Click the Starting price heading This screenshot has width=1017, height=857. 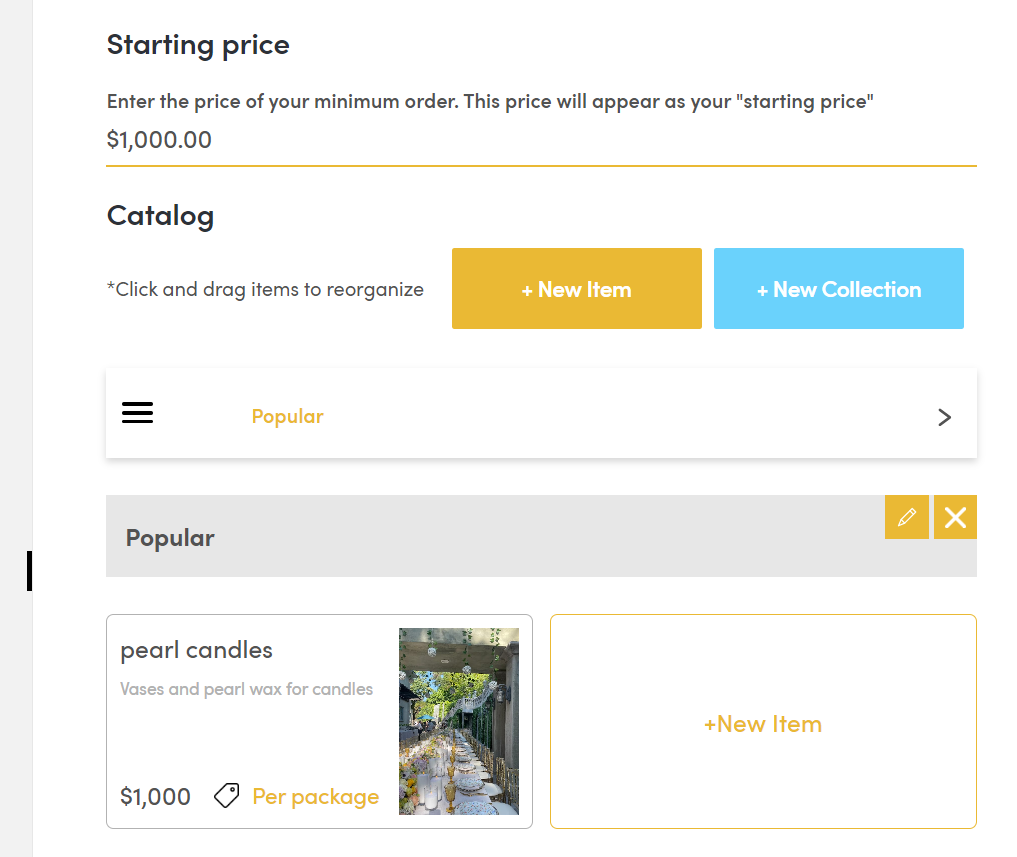[198, 45]
